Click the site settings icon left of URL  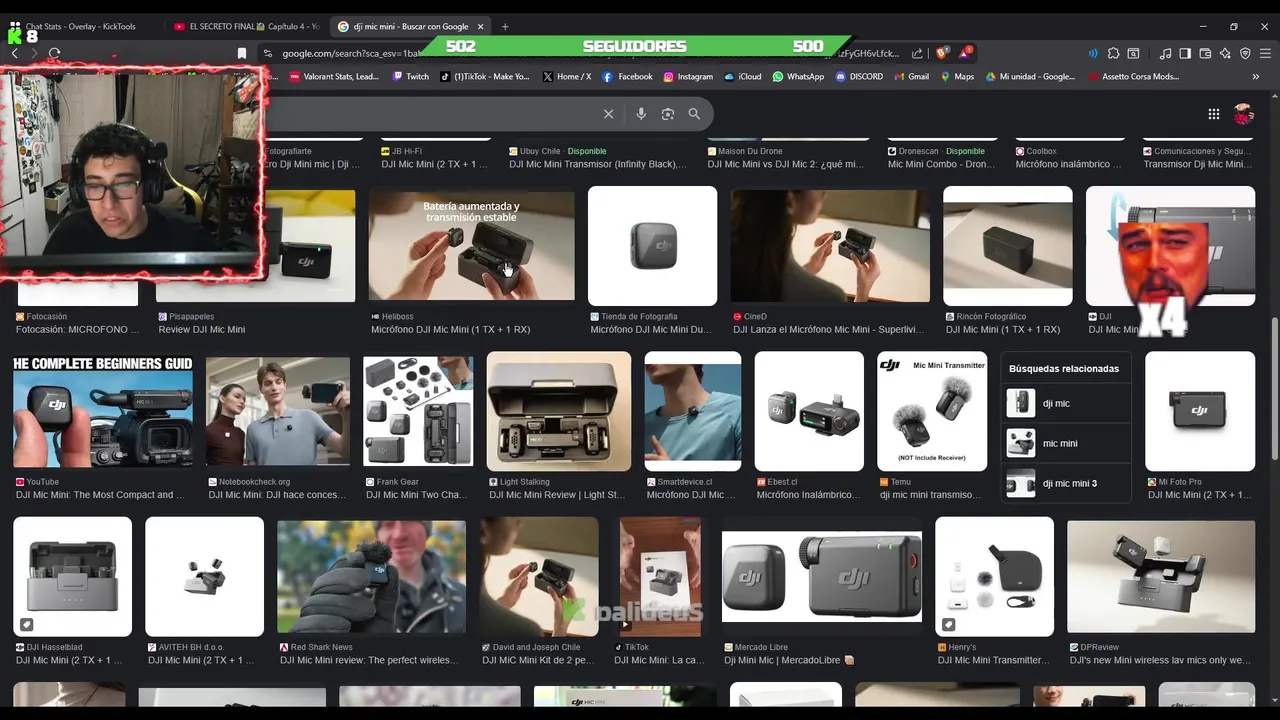tap(267, 53)
